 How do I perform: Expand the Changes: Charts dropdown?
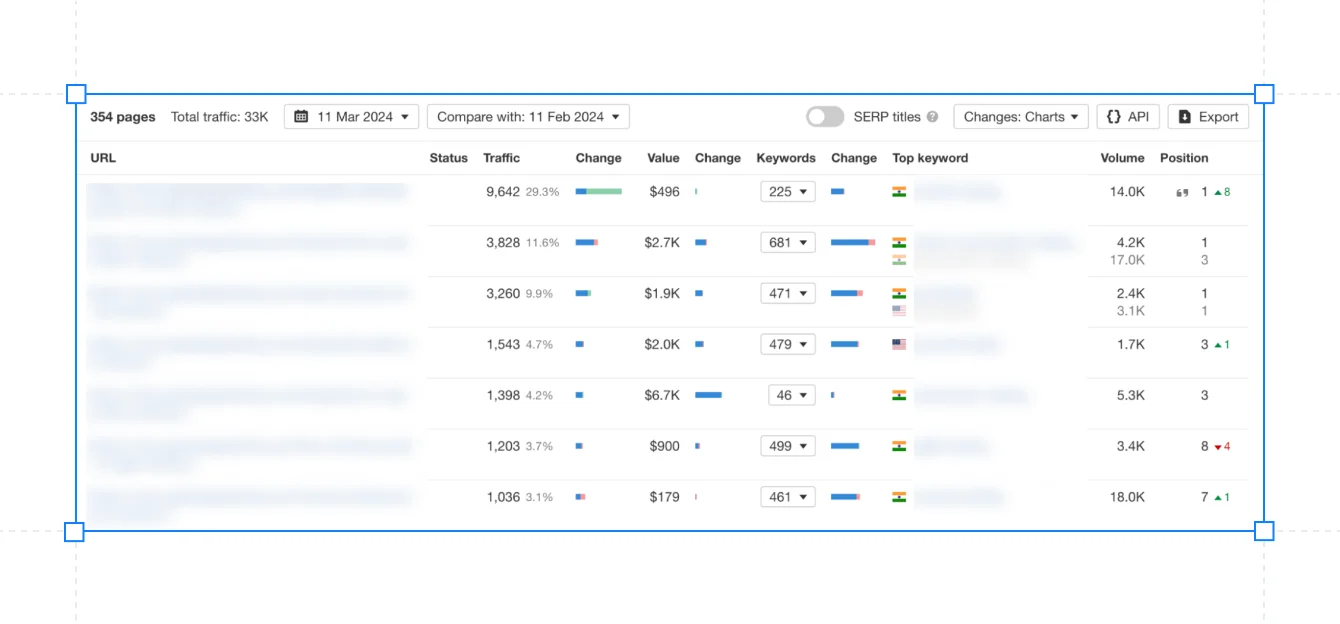pyautogui.click(x=1020, y=117)
